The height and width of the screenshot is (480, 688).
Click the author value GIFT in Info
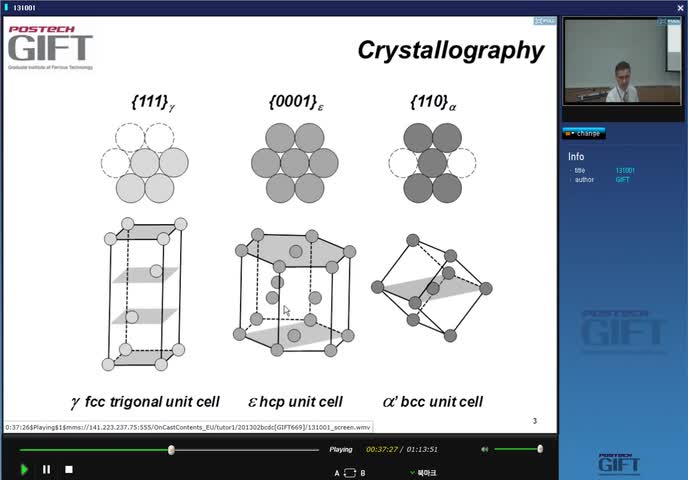[622, 179]
